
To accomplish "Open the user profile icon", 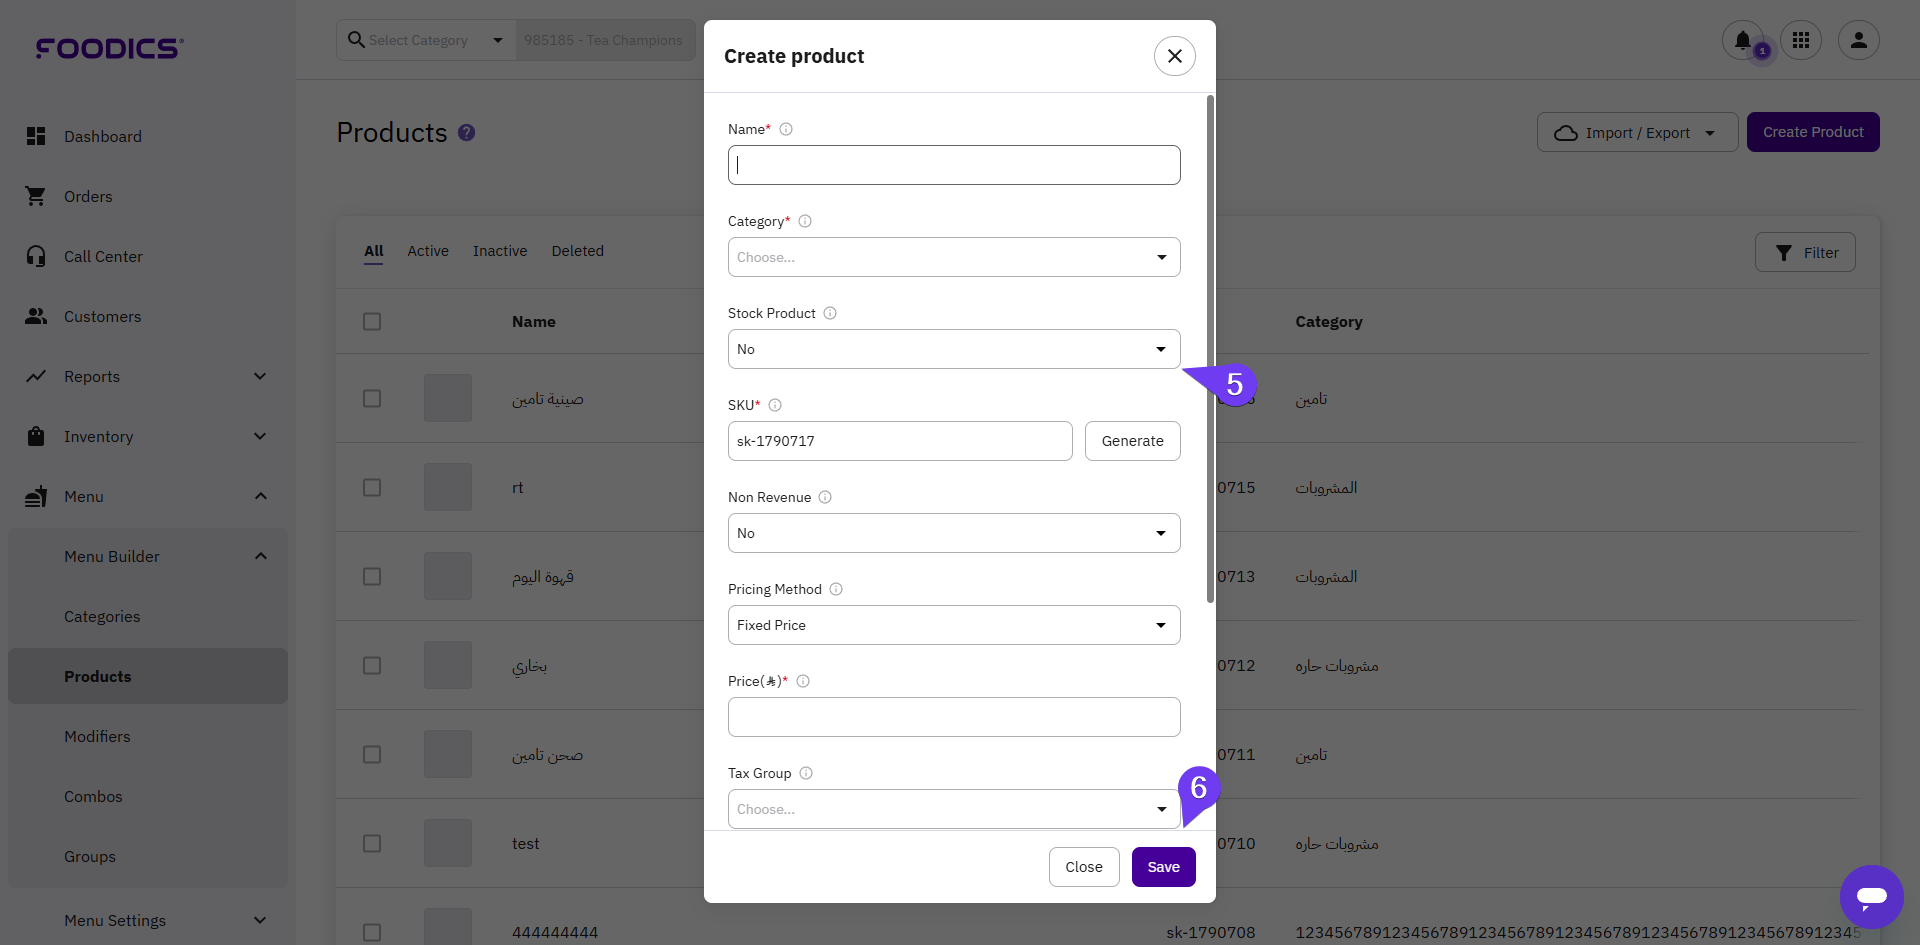I will pos(1859,40).
